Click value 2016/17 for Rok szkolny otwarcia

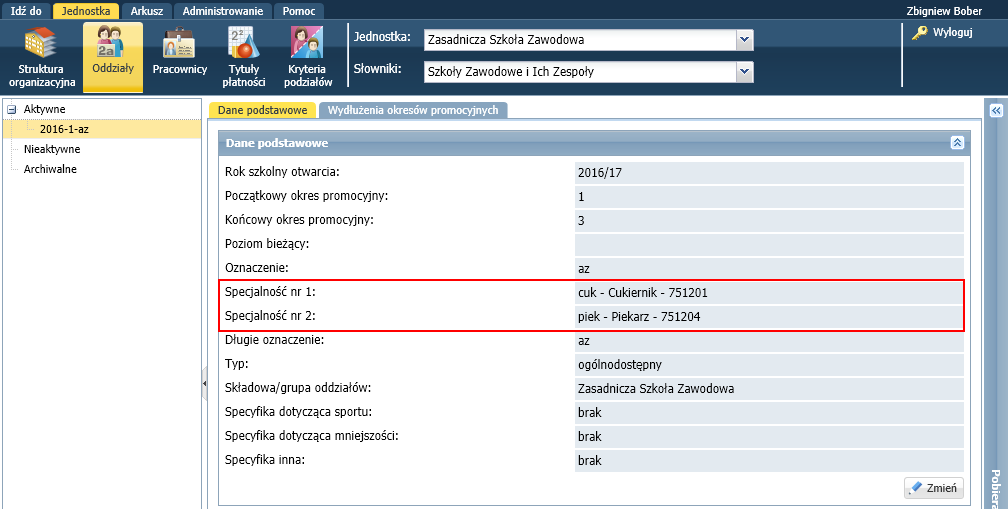[x=769, y=173]
